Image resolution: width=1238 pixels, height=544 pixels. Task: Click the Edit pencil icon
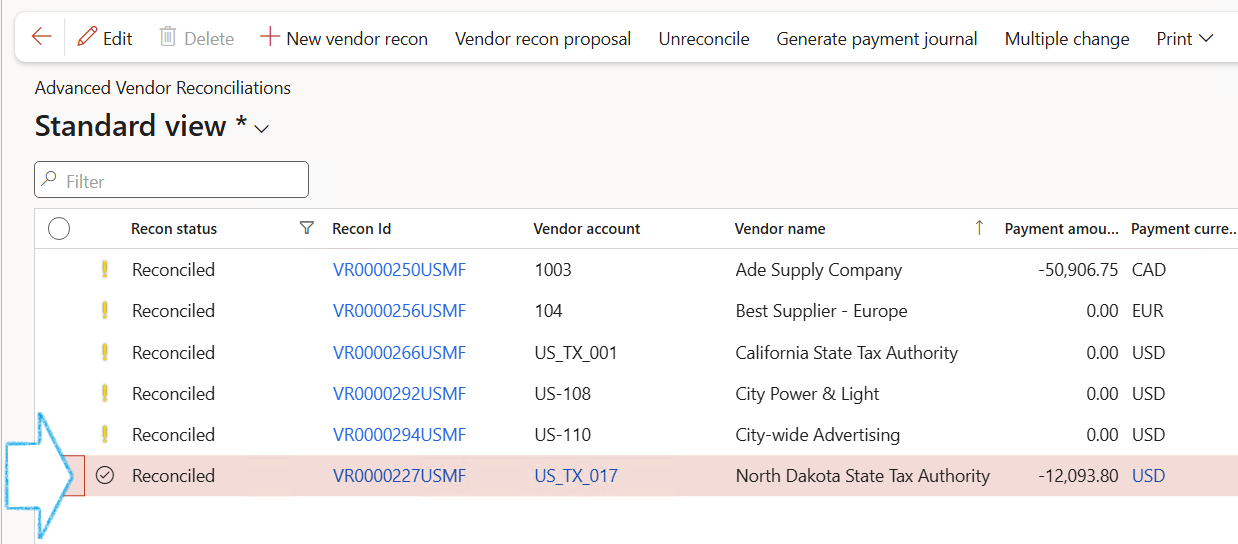[x=88, y=37]
